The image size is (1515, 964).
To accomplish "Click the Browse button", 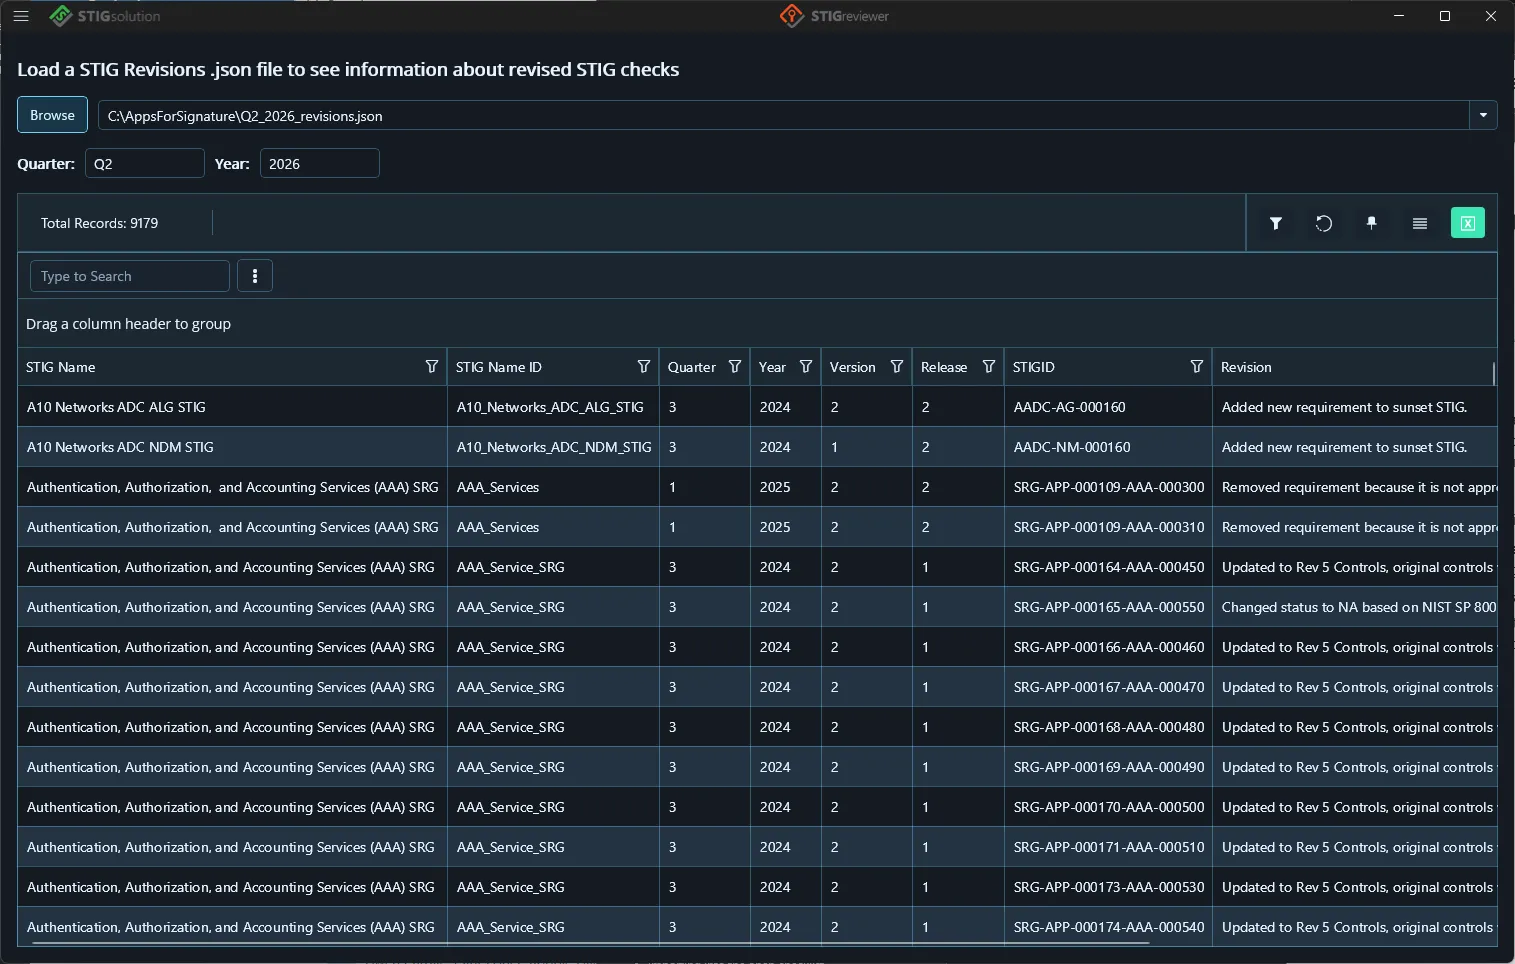I will pyautogui.click(x=52, y=115).
